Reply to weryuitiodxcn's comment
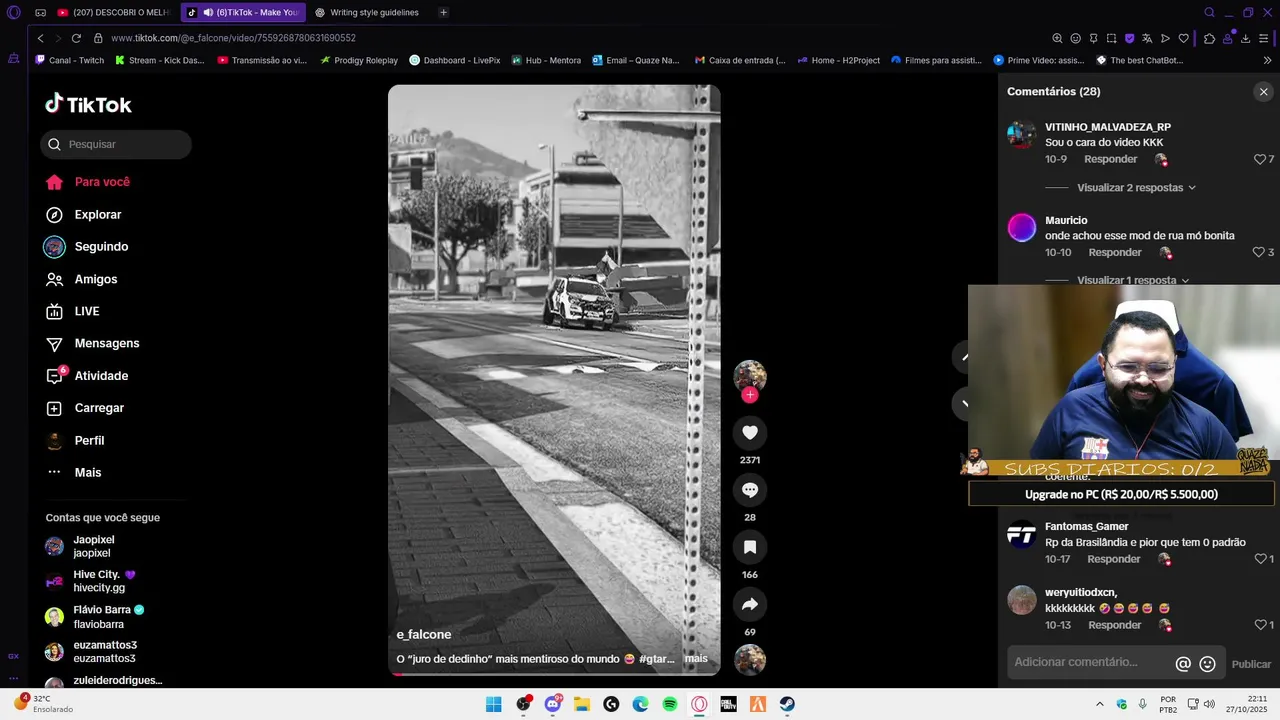The width and height of the screenshot is (1280, 720). coord(1114,625)
